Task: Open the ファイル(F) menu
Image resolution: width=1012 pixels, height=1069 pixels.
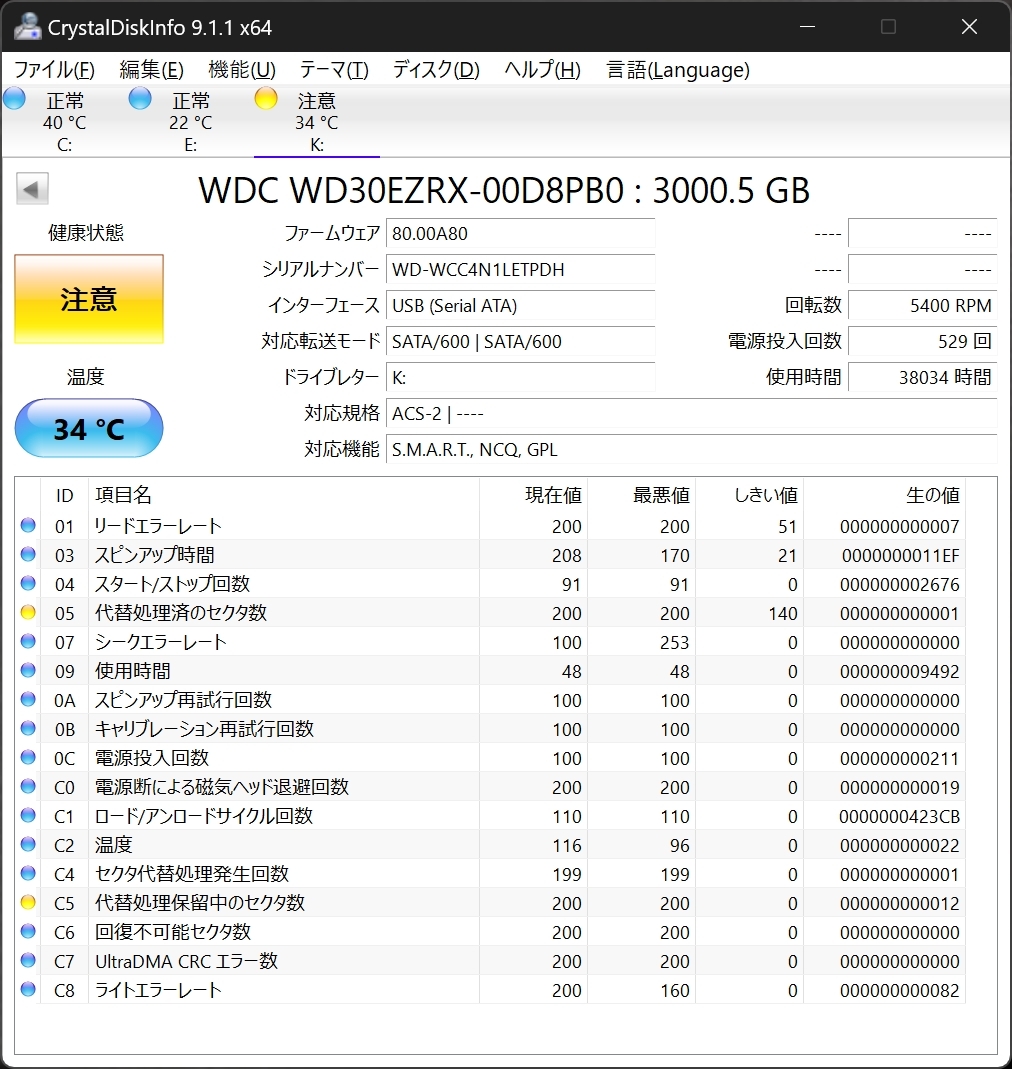Action: tap(55, 70)
